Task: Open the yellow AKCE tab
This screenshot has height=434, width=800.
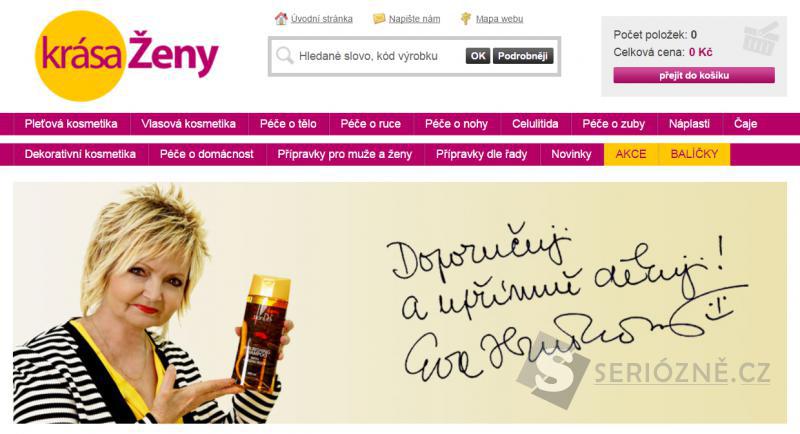Action: [x=631, y=154]
